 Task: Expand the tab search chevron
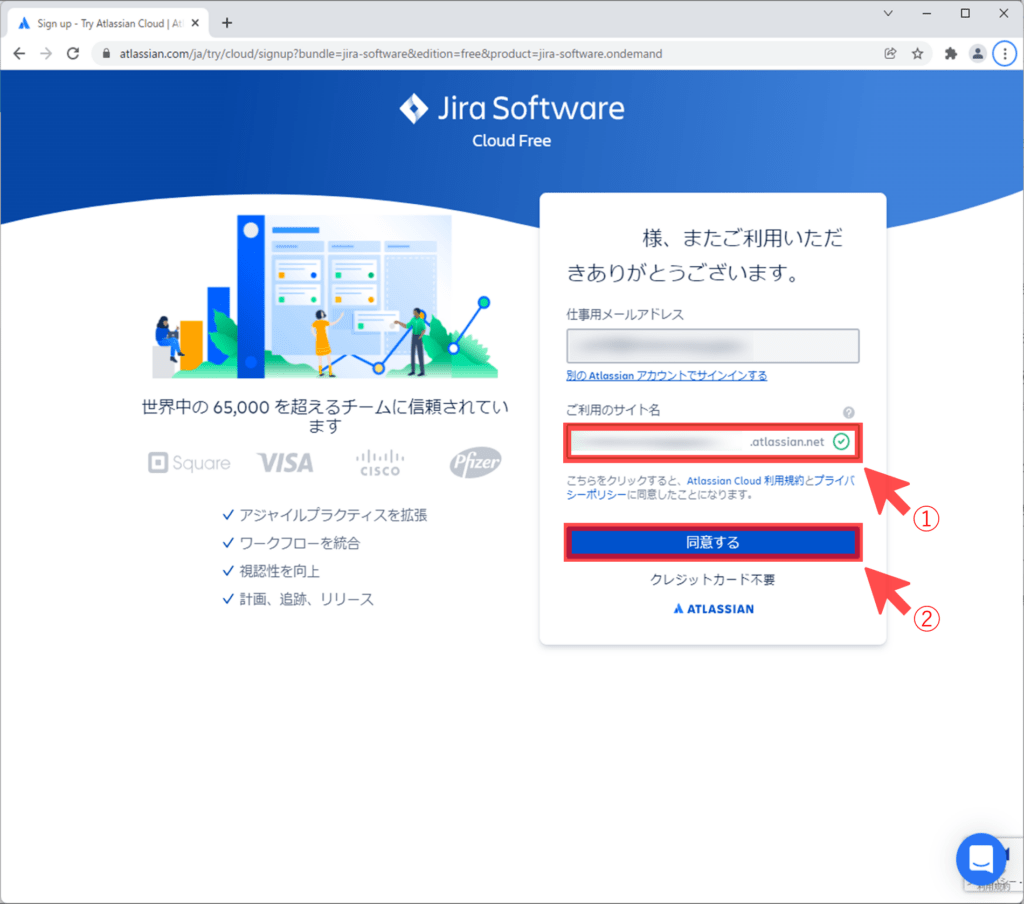pyautogui.click(x=888, y=13)
